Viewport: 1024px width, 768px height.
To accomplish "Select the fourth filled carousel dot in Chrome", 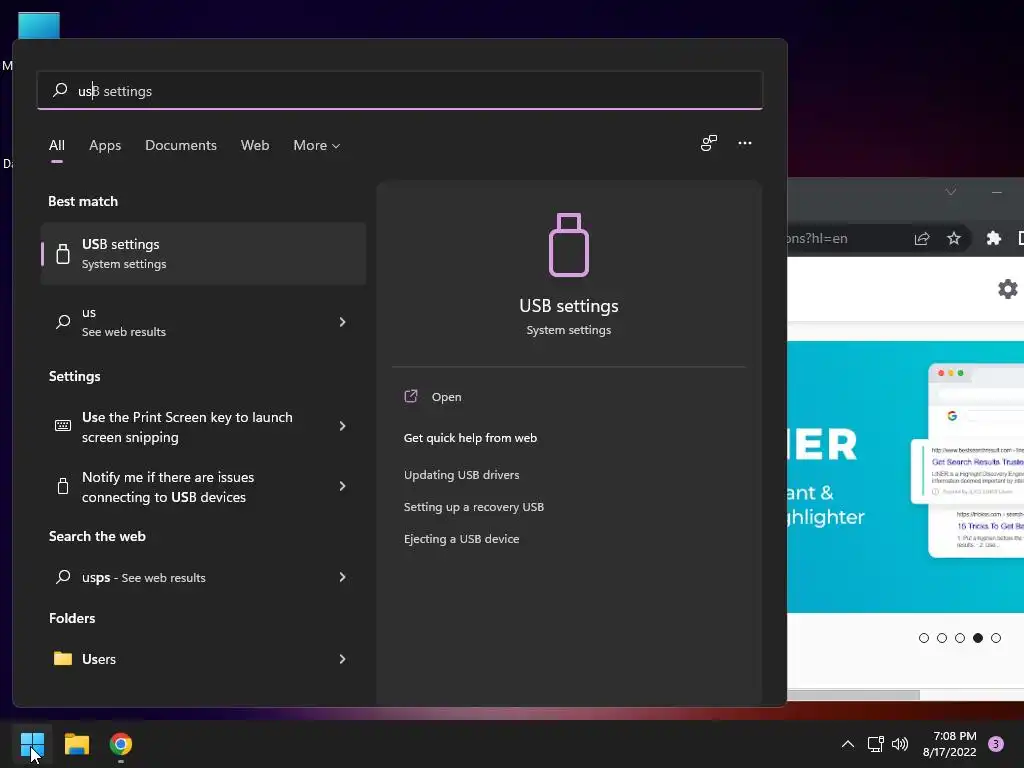I will (x=978, y=638).
